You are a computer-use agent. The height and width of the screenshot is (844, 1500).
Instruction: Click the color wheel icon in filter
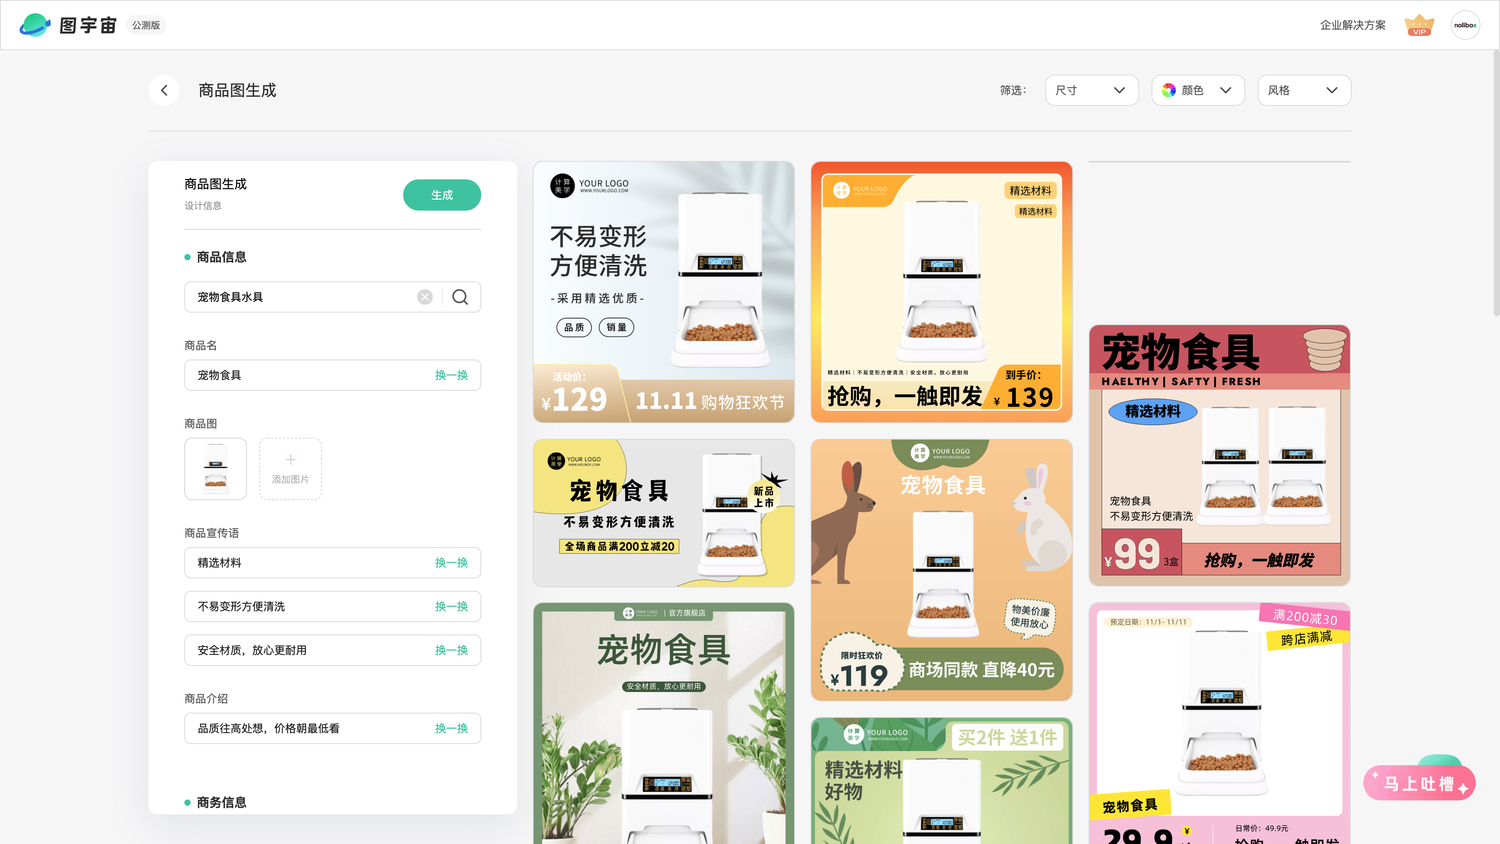click(1169, 90)
